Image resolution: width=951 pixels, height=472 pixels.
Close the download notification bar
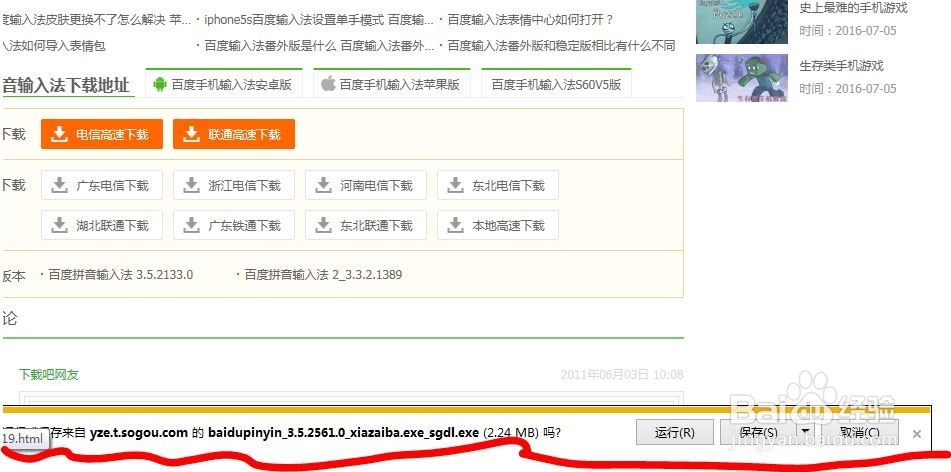pyautogui.click(x=916, y=434)
